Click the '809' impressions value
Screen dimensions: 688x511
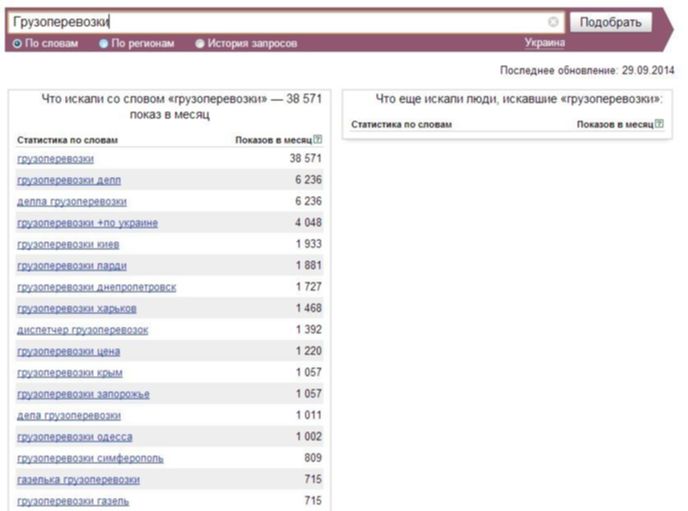(313, 458)
